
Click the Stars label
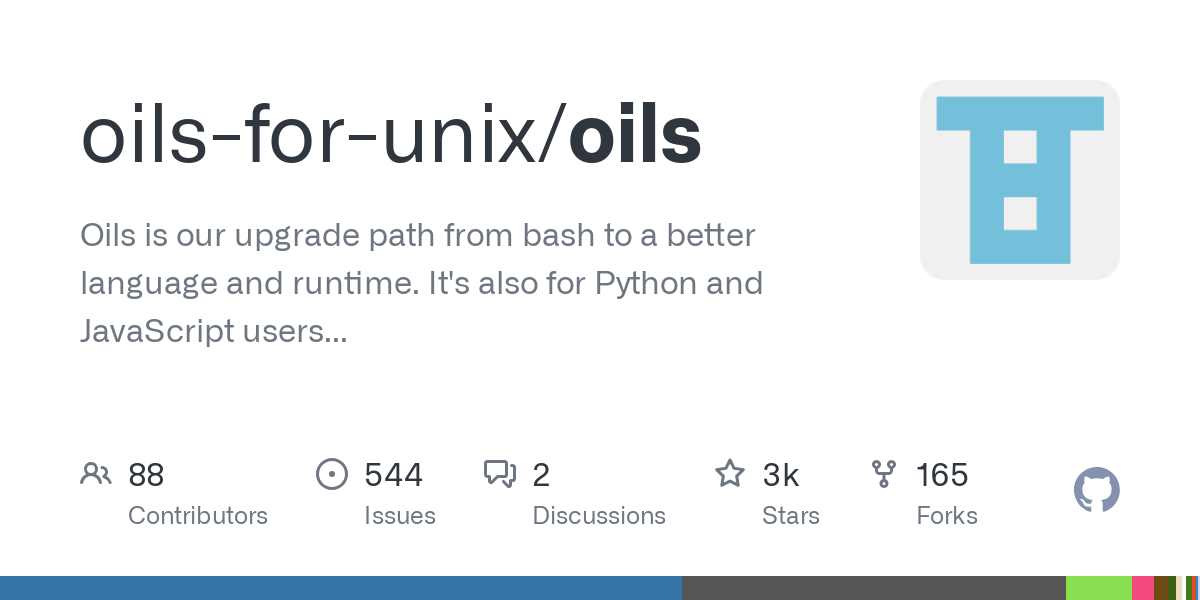791,516
